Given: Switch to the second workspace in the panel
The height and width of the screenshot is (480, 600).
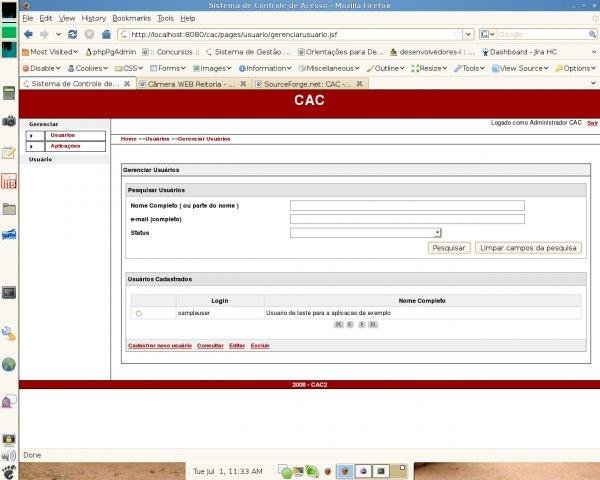Looking at the screenshot, I should 363,471.
